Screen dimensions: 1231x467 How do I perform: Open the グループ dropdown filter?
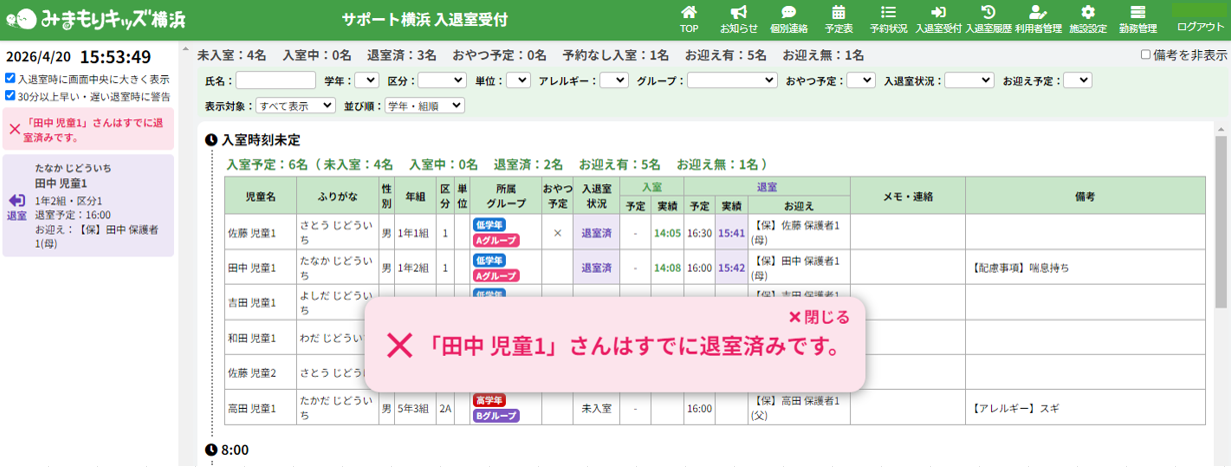(731, 80)
